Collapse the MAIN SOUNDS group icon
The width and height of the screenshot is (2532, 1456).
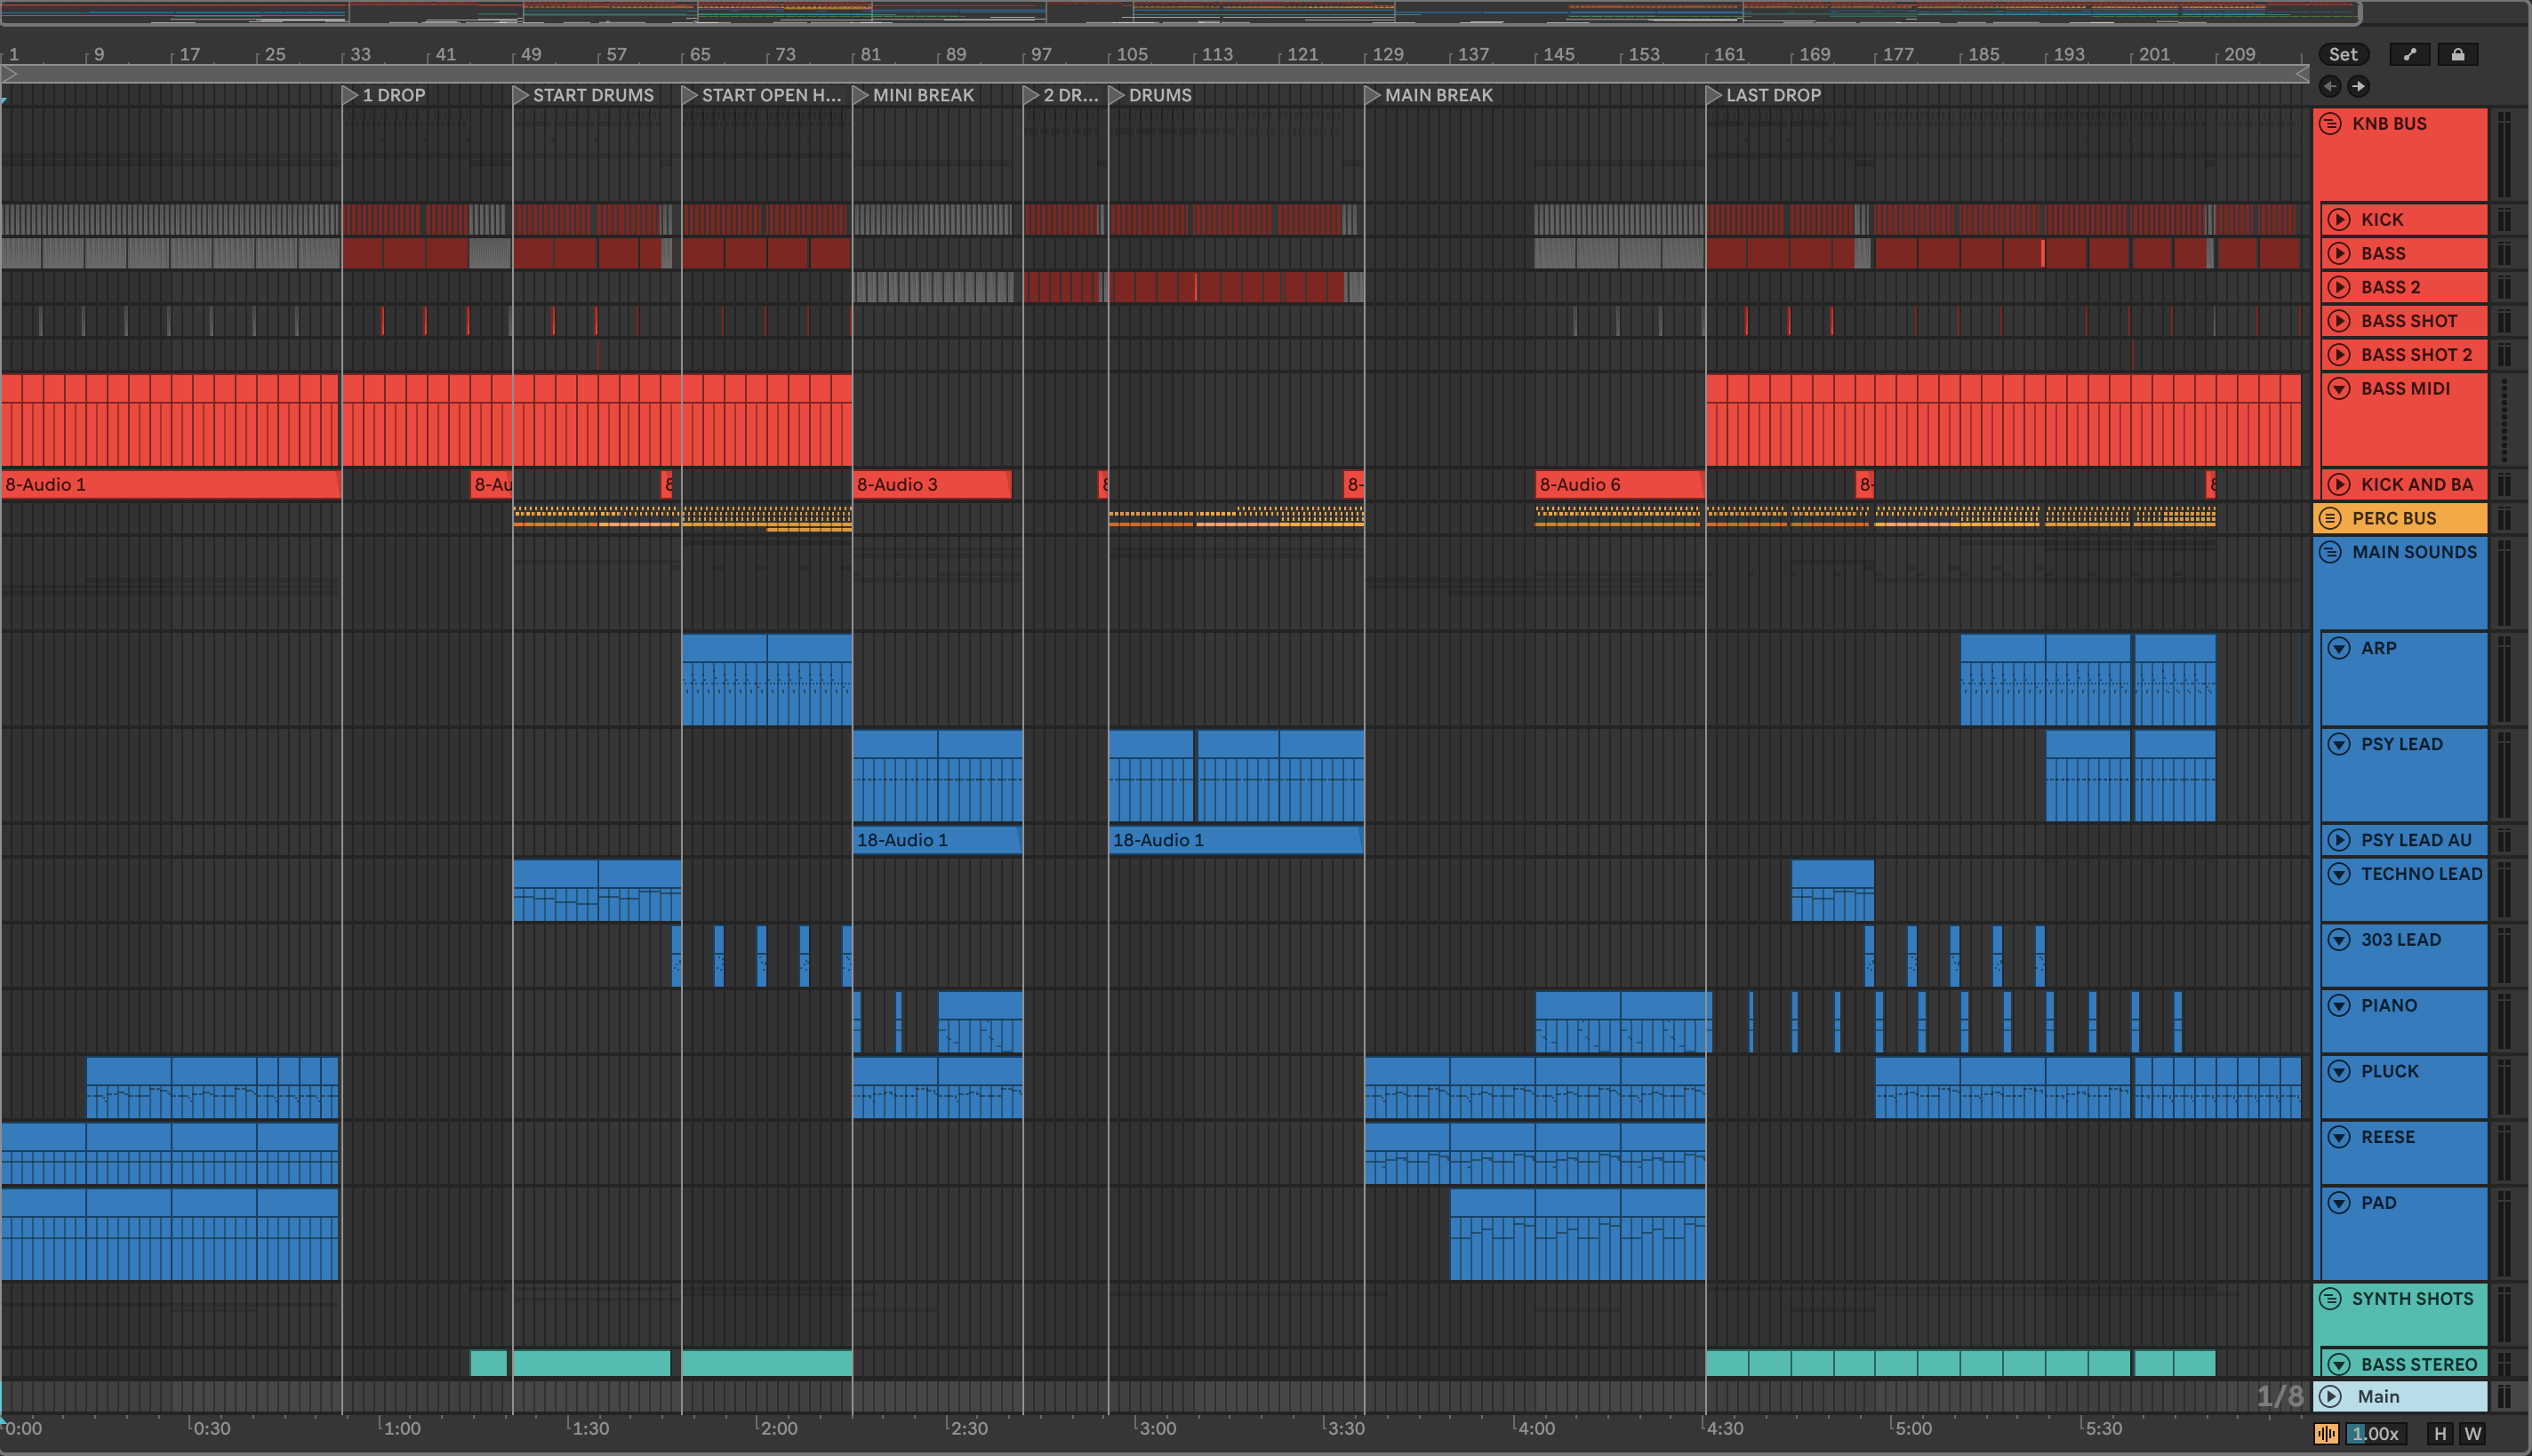tap(2330, 552)
